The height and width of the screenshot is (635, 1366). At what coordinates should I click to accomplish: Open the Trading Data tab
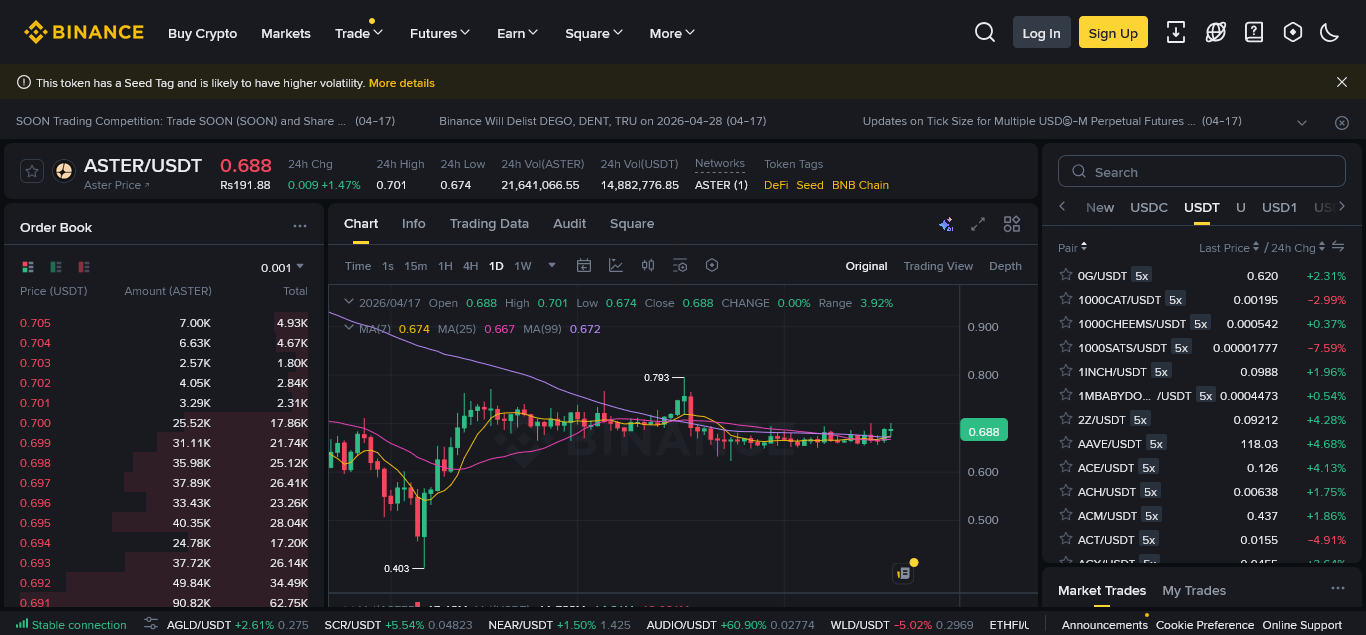click(489, 223)
